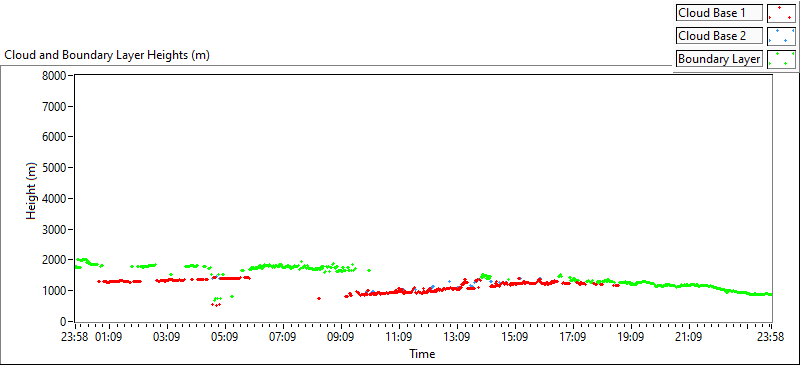
Task: Click the 6000 height axis label
Action: [56, 137]
